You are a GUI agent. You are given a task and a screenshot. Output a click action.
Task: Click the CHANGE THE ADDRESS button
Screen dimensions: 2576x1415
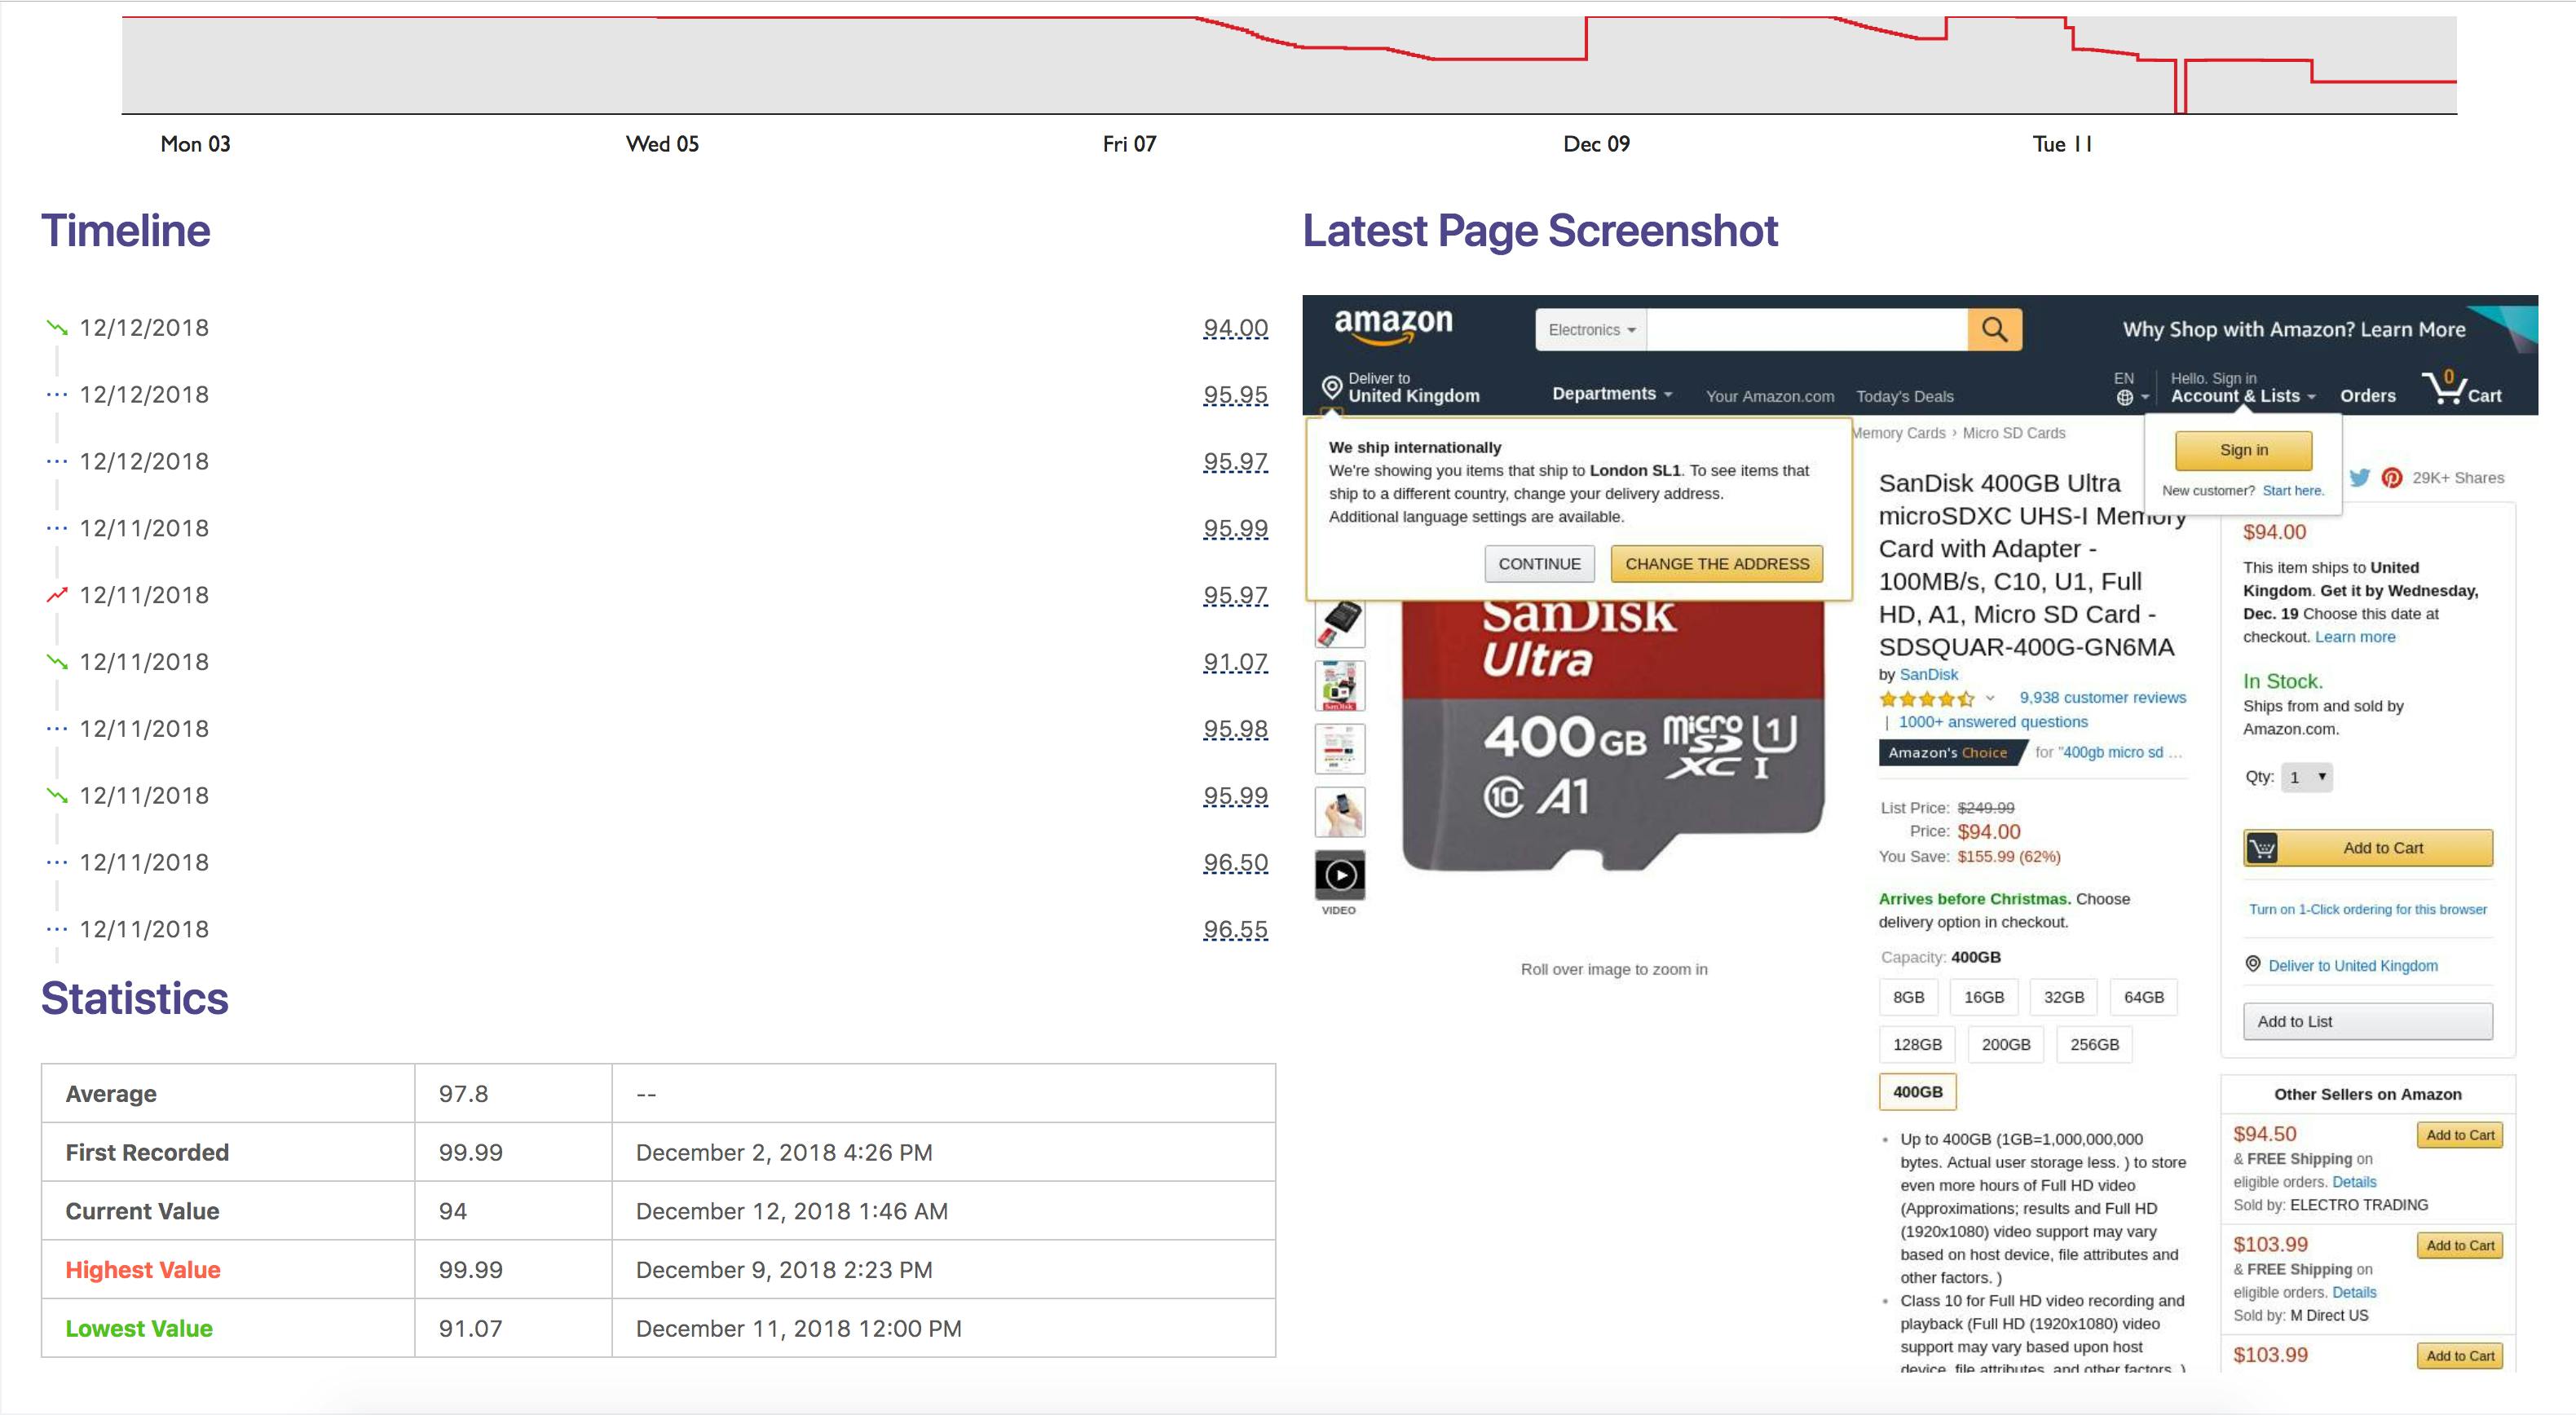click(x=1717, y=564)
